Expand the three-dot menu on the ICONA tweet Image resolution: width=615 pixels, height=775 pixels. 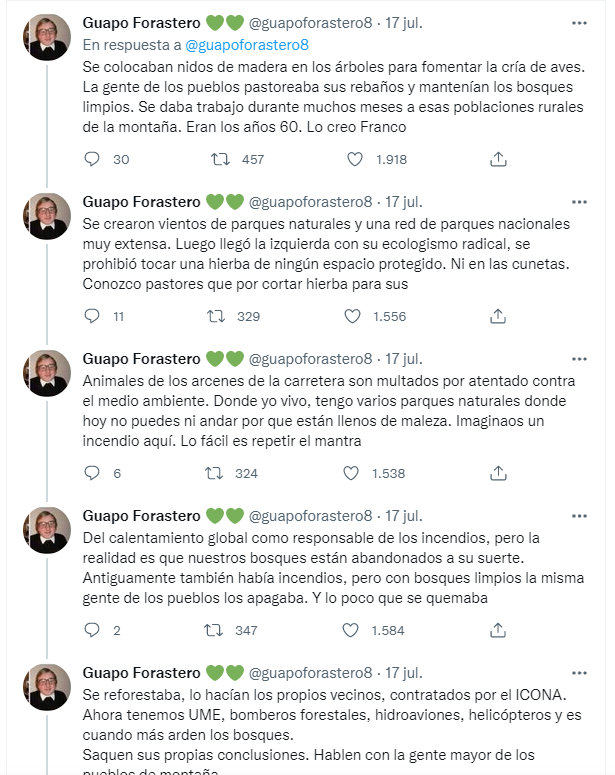pos(579,671)
